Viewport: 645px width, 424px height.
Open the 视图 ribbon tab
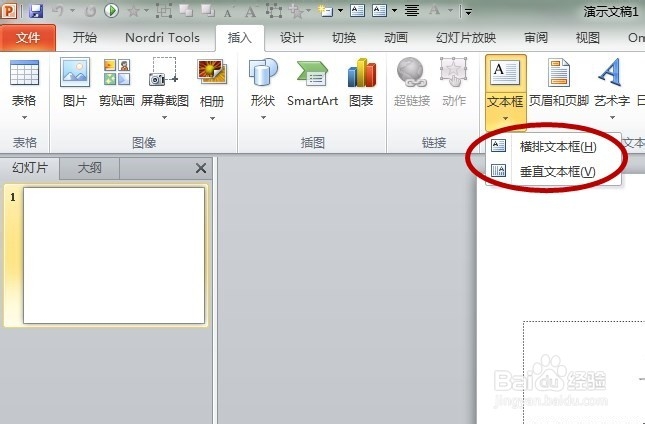[x=588, y=38]
